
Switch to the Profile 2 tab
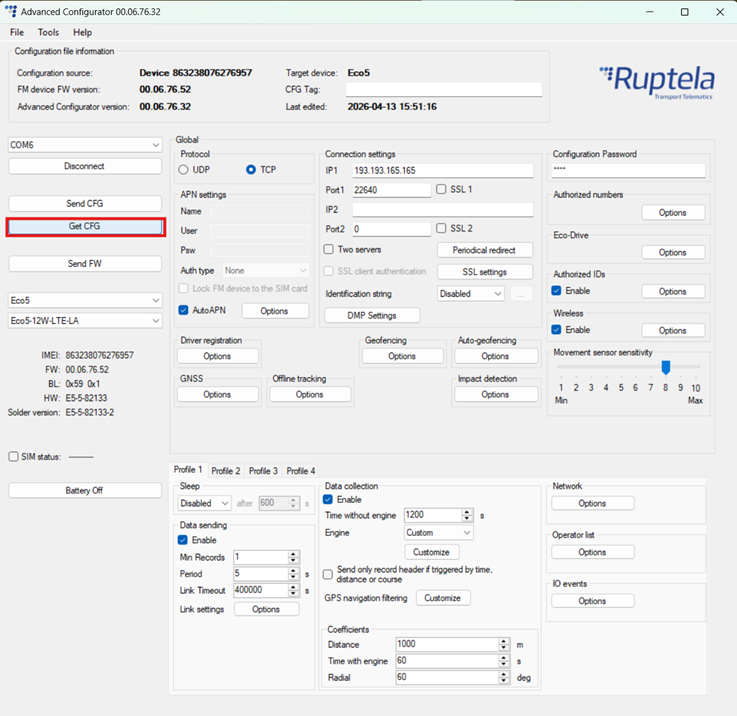[x=226, y=471]
